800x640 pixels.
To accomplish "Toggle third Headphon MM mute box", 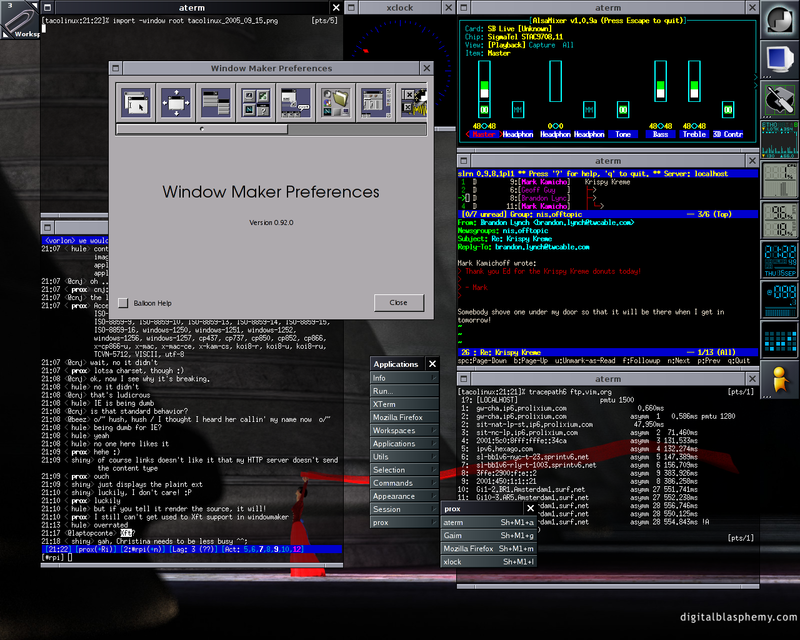I will pyautogui.click(x=589, y=110).
